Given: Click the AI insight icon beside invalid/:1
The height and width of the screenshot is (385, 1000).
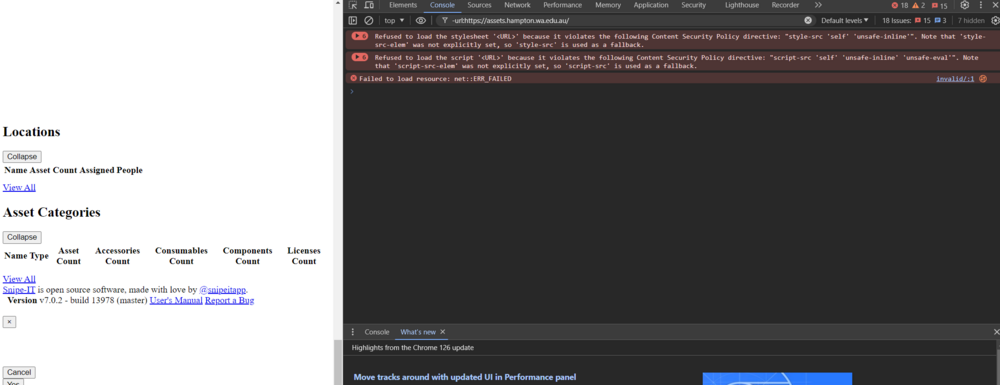Looking at the screenshot, I should 983,79.
